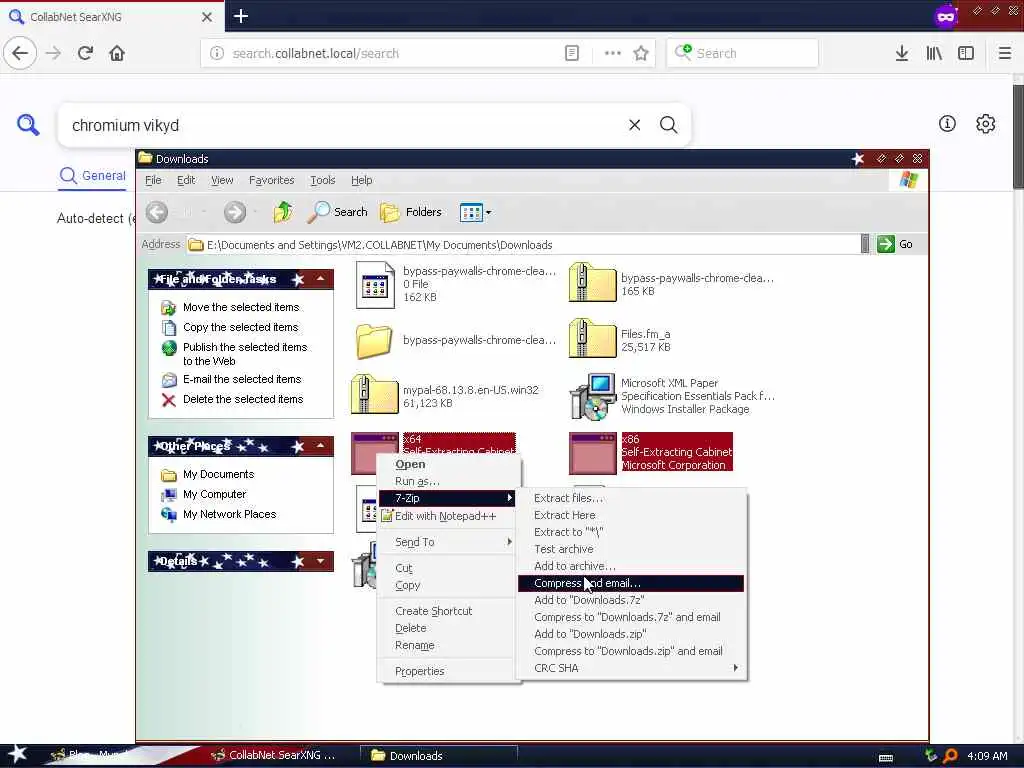Switch to General tab in SearXNG
This screenshot has height=768, width=1024.
(93, 176)
